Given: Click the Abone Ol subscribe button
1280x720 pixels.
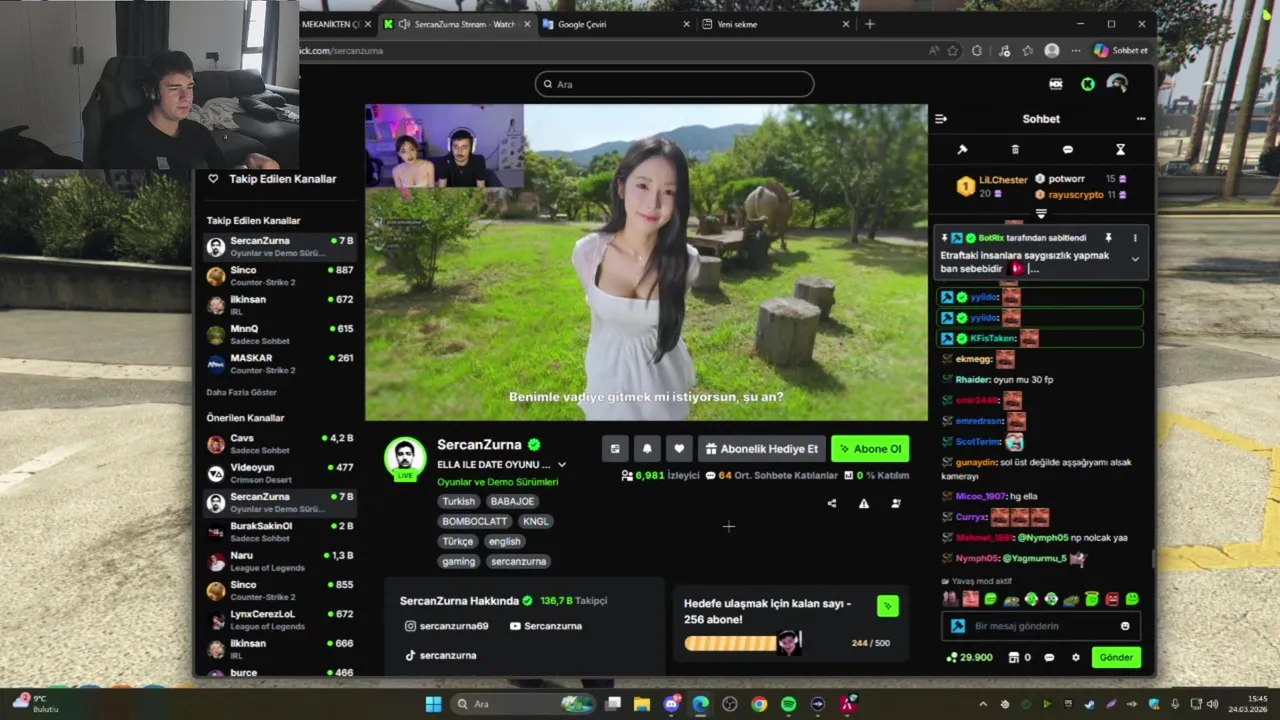Looking at the screenshot, I should point(869,449).
